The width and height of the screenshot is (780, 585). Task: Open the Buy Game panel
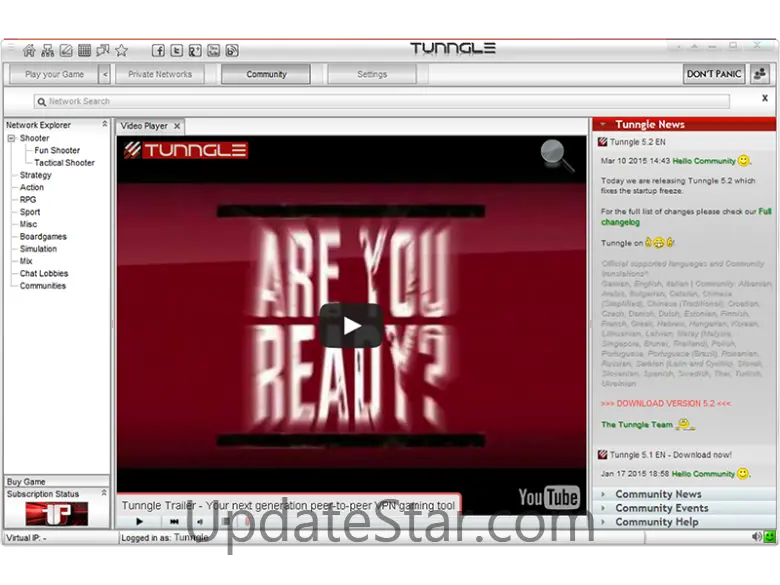pyautogui.click(x=57, y=482)
